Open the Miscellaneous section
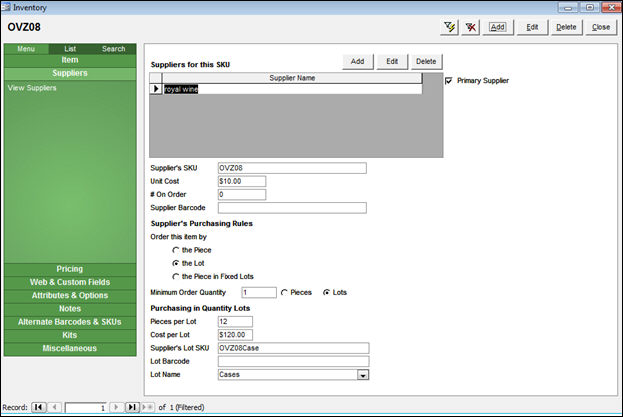 pyautogui.click(x=70, y=348)
